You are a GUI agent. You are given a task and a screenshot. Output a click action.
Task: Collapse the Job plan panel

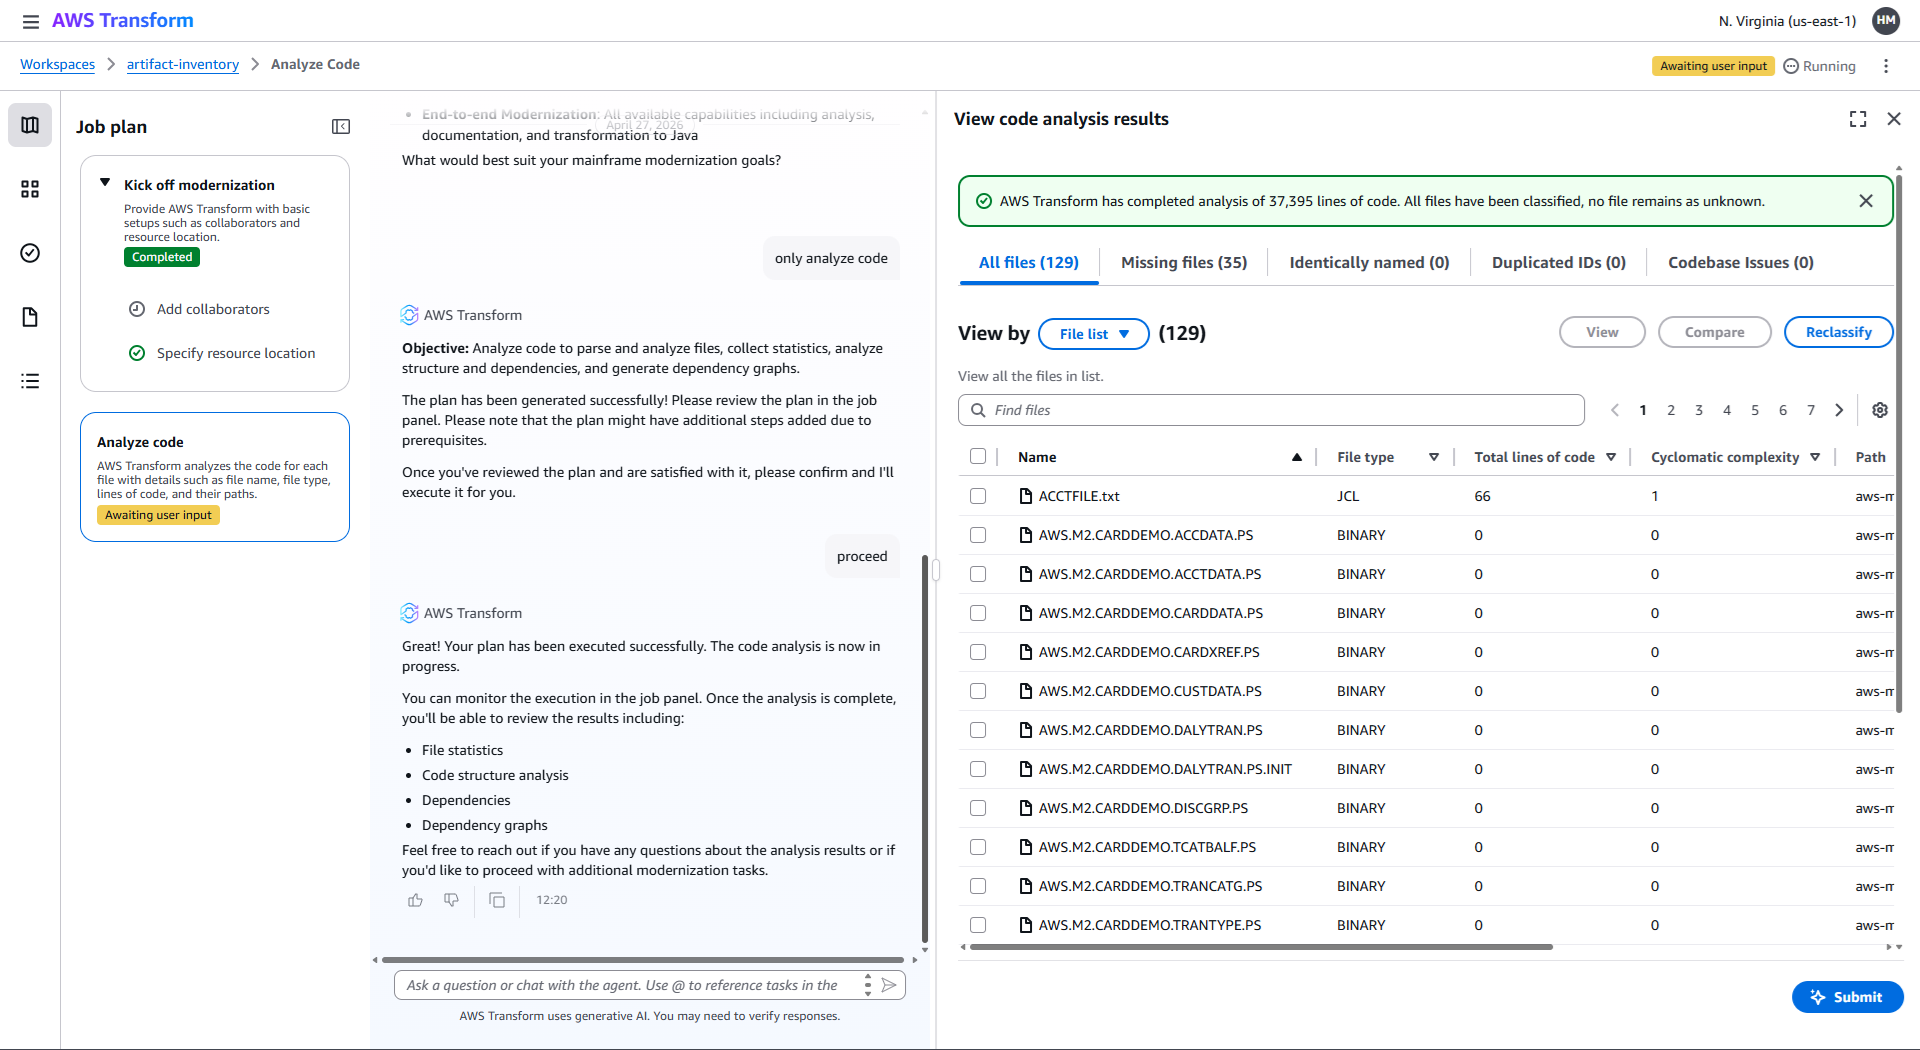point(341,126)
